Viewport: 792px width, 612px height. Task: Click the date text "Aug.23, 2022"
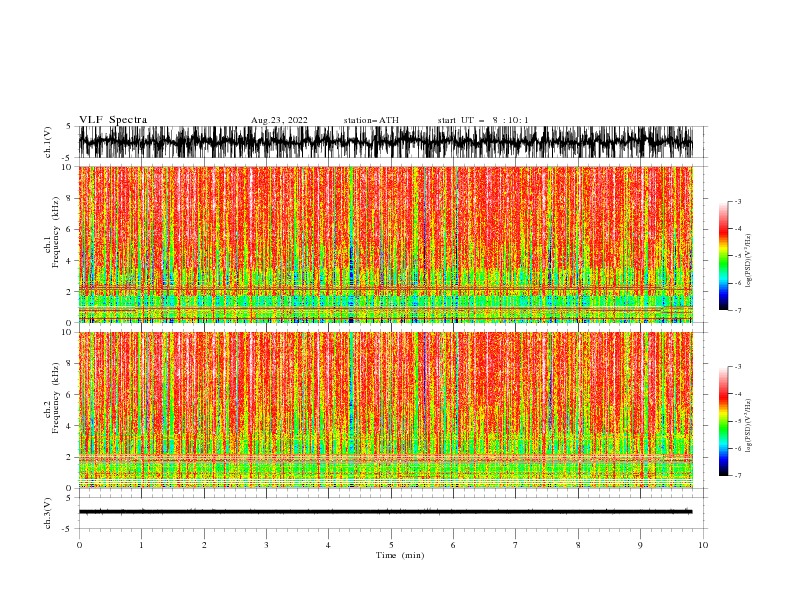(279, 120)
